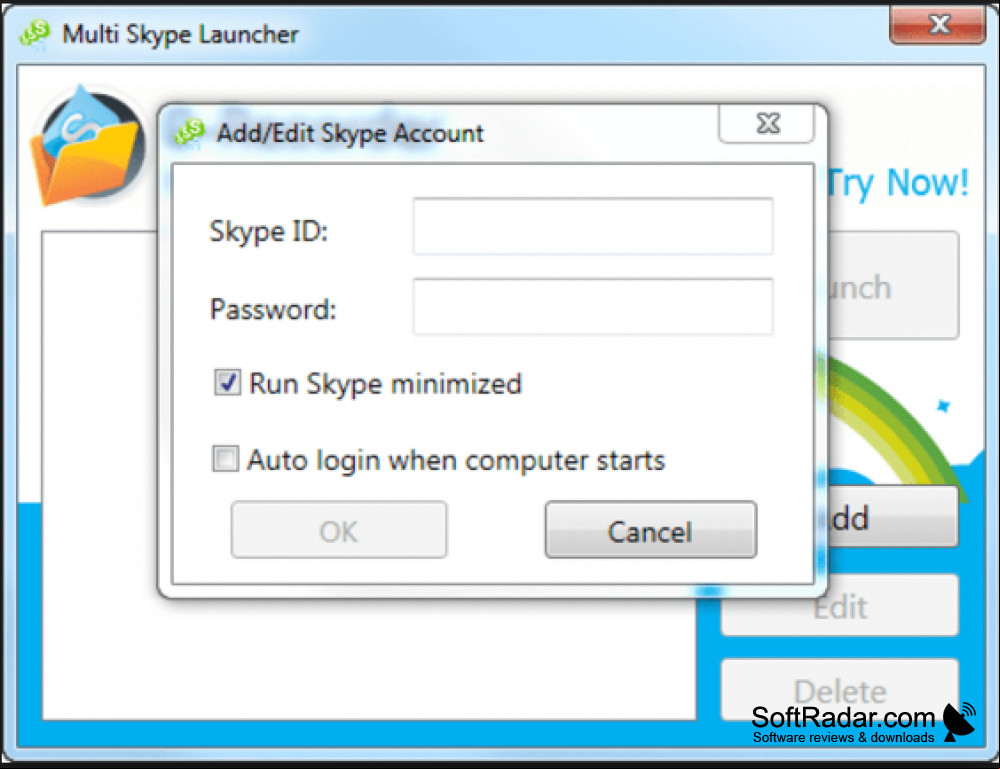Screen dimensions: 1000x769
Task: Click inside the Skype ID field
Action: [592, 226]
